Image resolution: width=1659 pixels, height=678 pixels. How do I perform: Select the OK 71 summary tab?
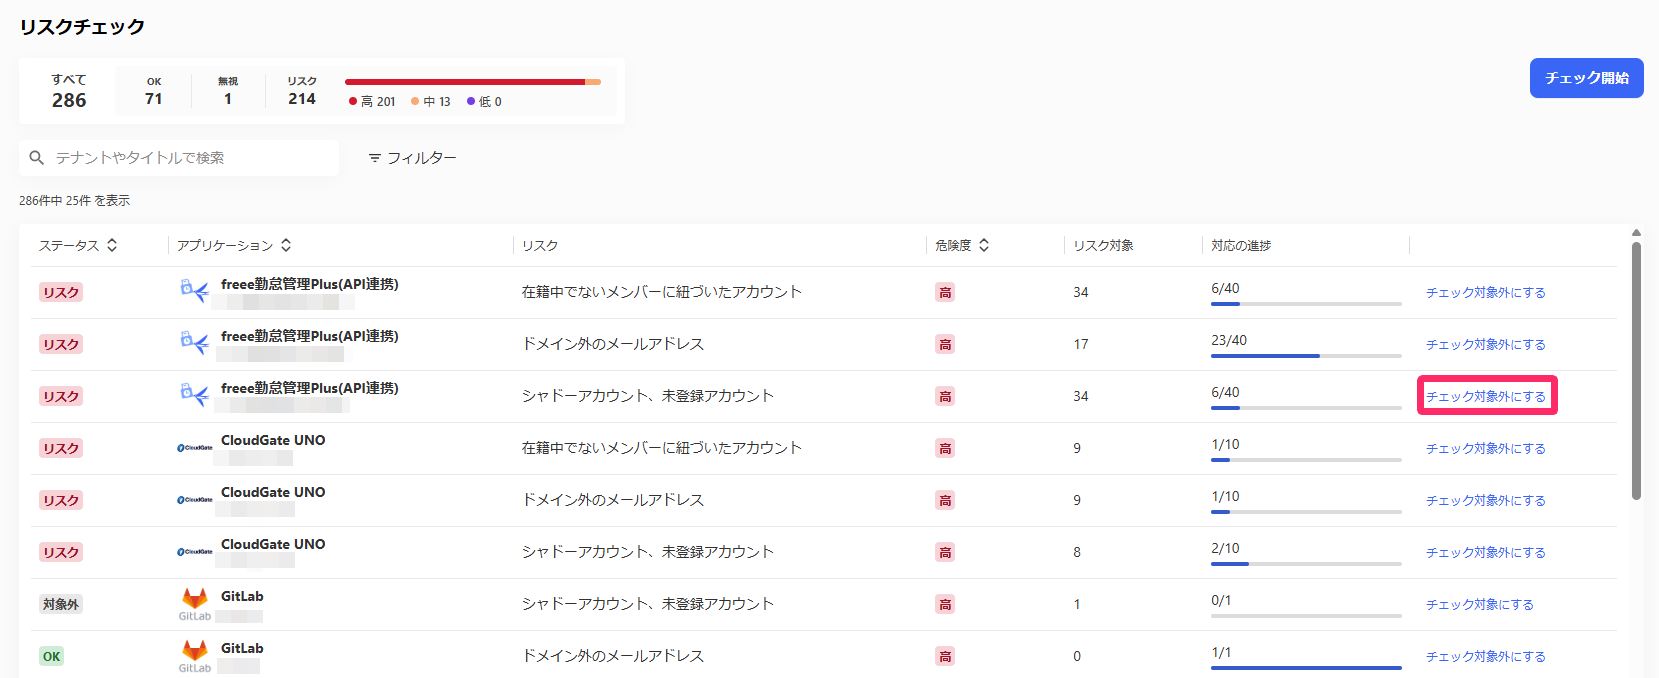click(154, 91)
